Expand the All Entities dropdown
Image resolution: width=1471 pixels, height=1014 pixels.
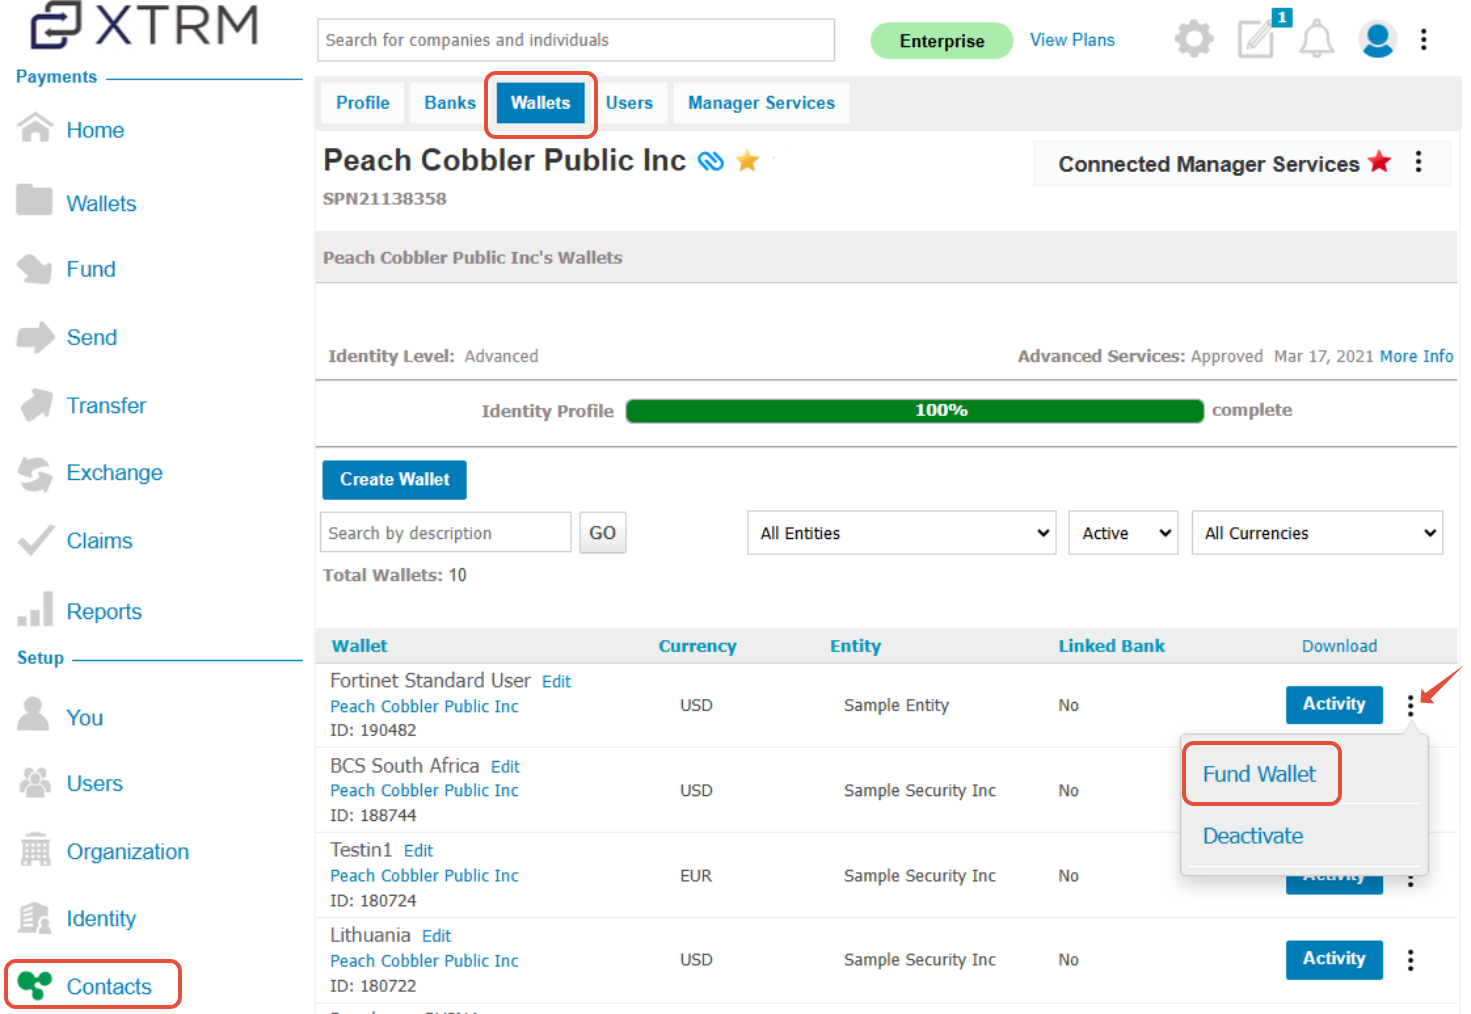click(901, 533)
